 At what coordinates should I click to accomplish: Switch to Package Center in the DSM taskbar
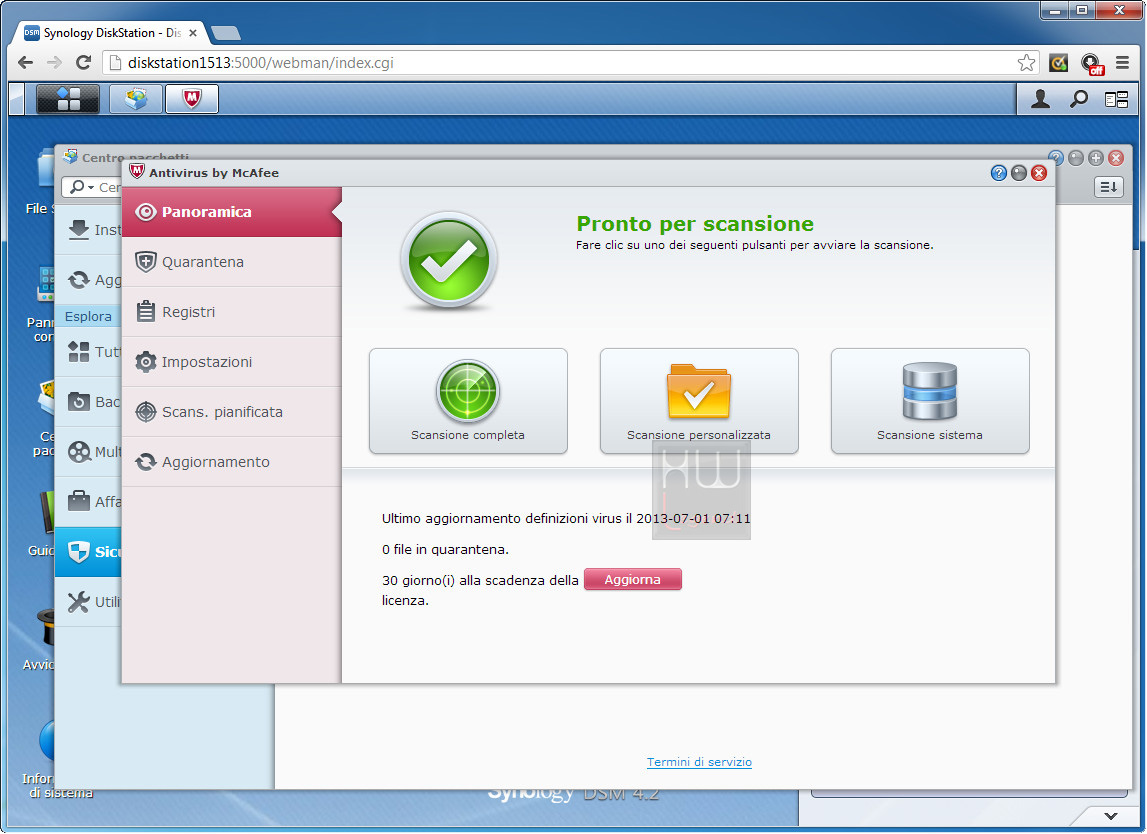pyautogui.click(x=136, y=99)
